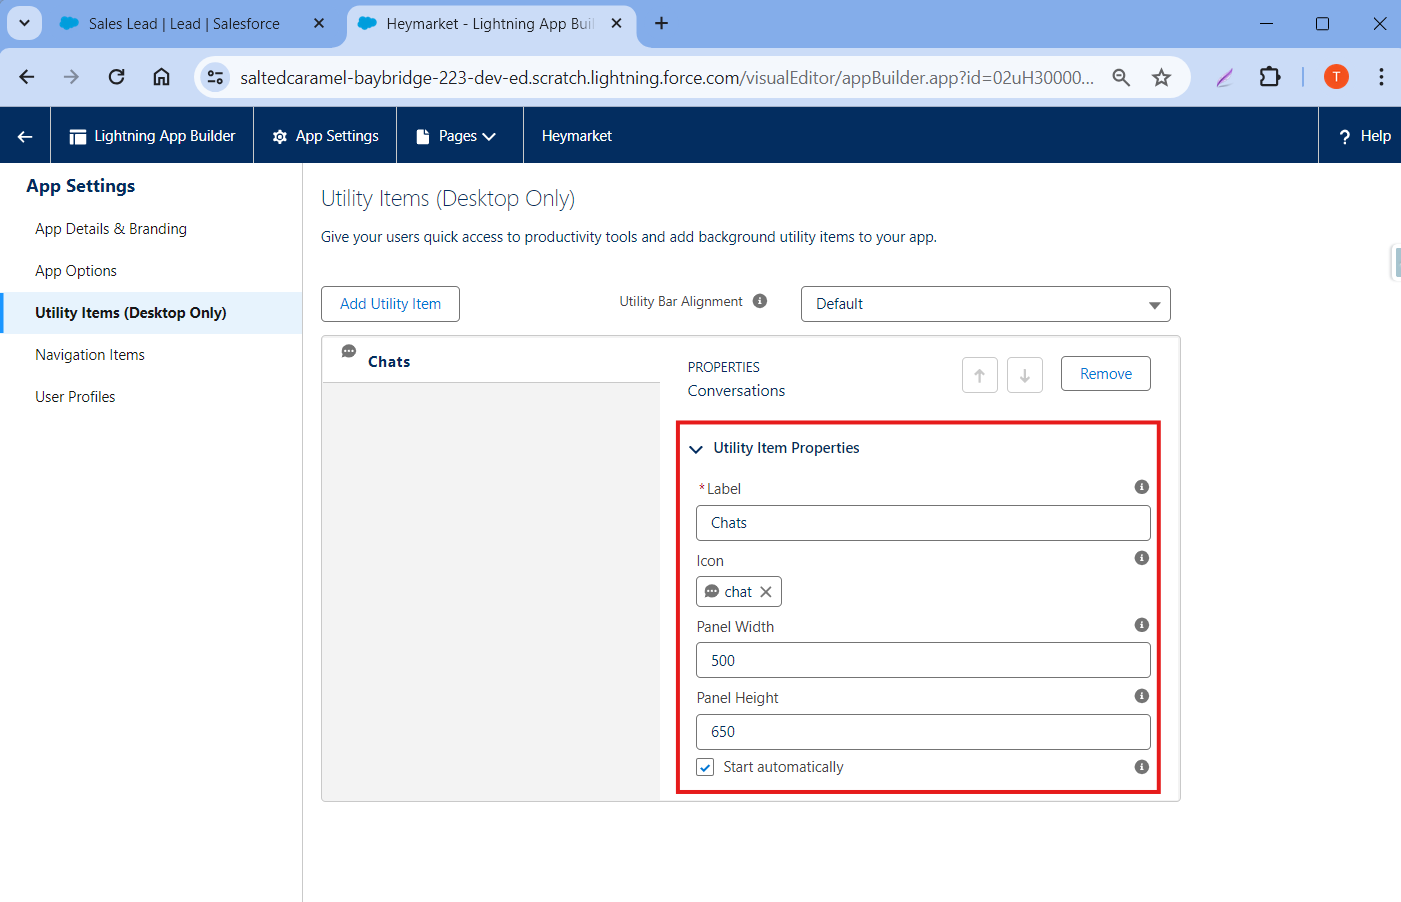Click the Panel Height input field
This screenshot has width=1401, height=902.
pyautogui.click(x=923, y=732)
